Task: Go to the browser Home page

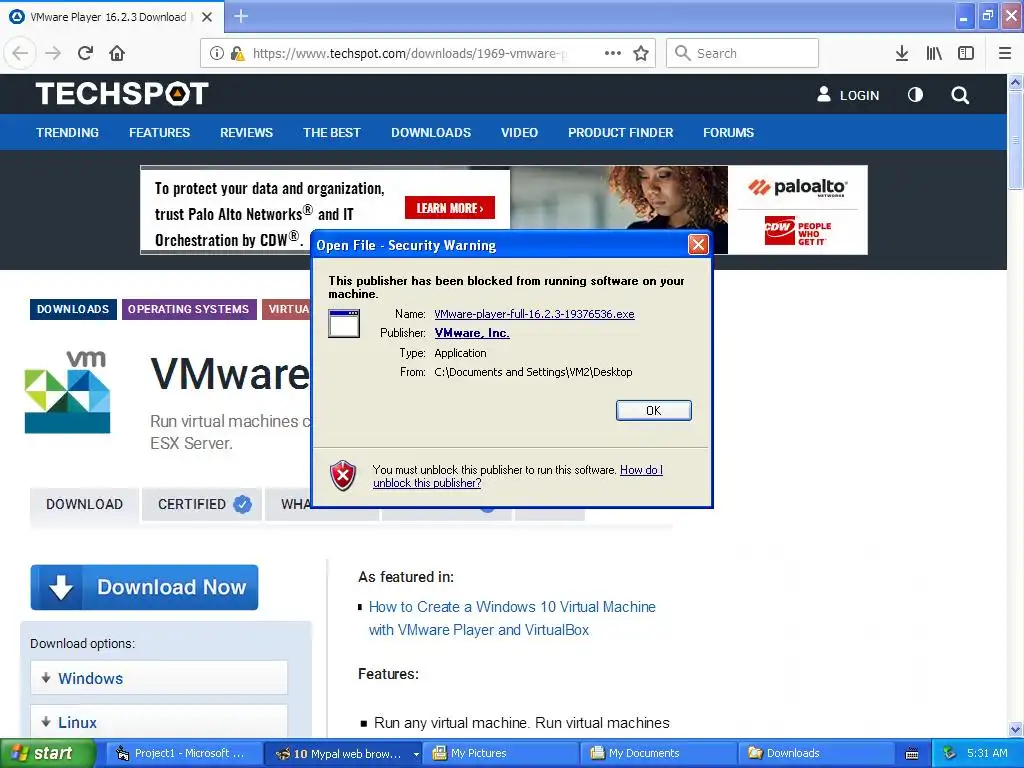Action: click(x=117, y=54)
